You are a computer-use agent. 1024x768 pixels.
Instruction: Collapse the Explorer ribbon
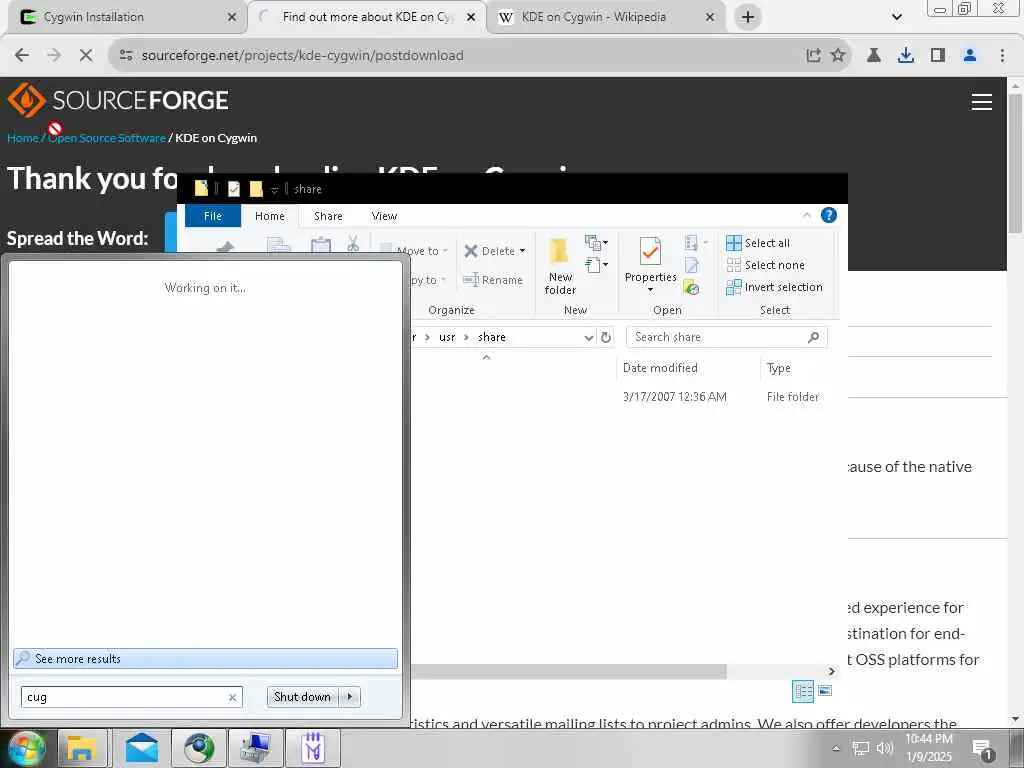coord(807,216)
